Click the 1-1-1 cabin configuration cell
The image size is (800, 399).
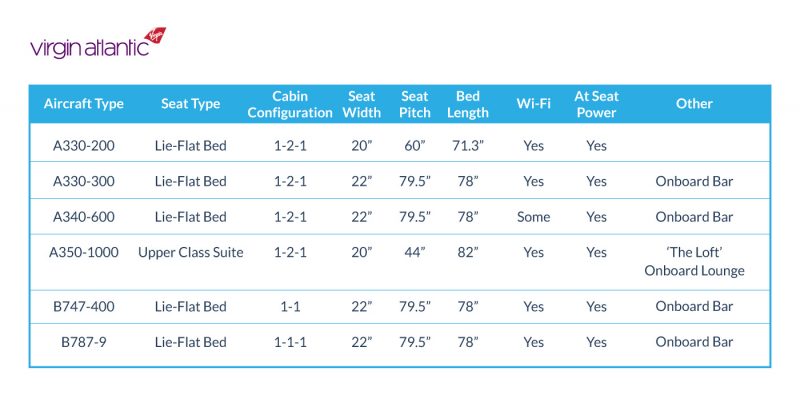pyautogui.click(x=290, y=342)
